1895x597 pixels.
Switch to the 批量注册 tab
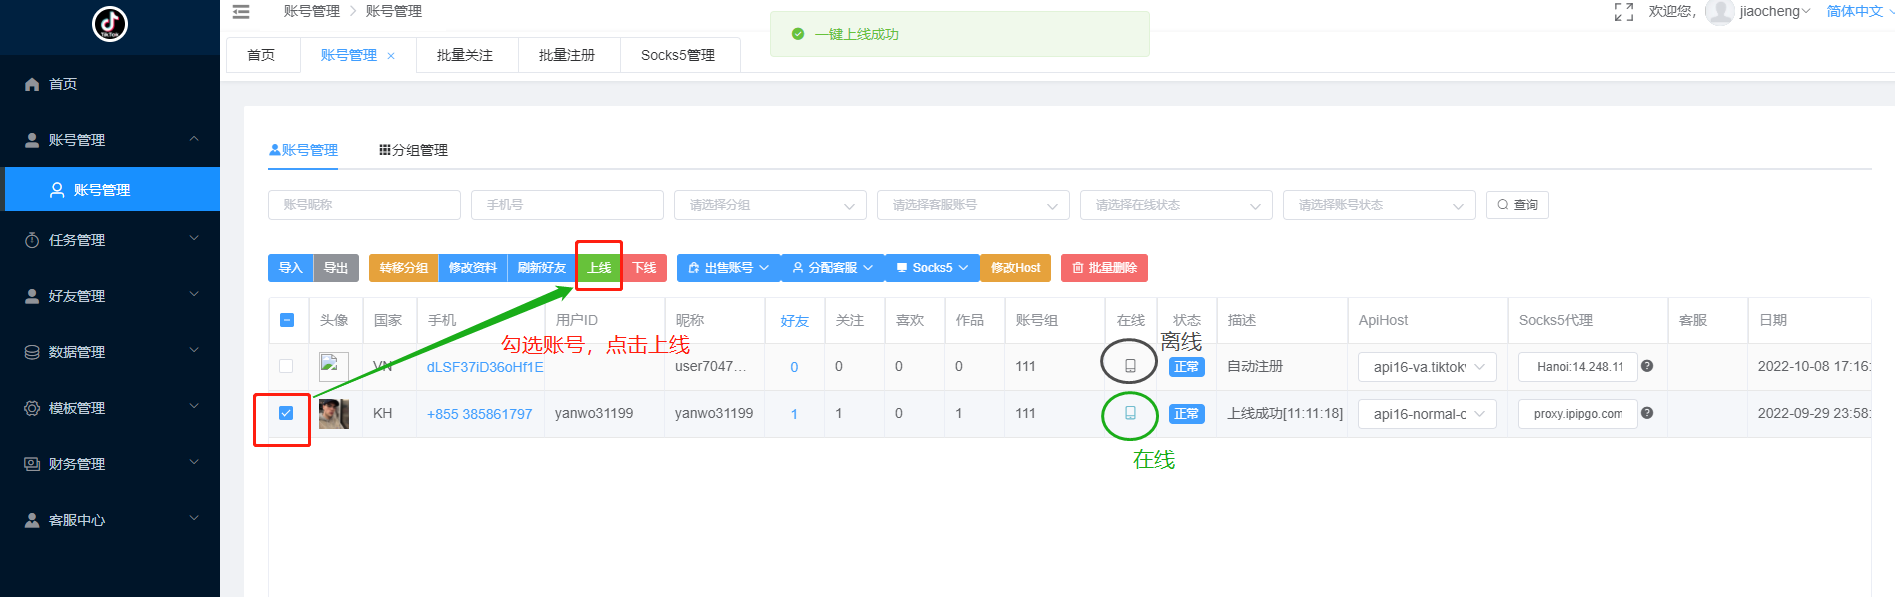point(567,55)
